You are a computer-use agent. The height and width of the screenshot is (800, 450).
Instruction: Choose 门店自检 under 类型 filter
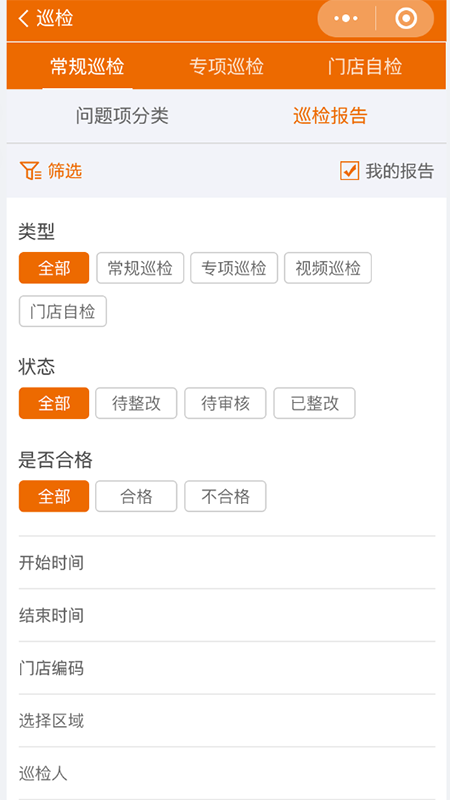click(63, 311)
